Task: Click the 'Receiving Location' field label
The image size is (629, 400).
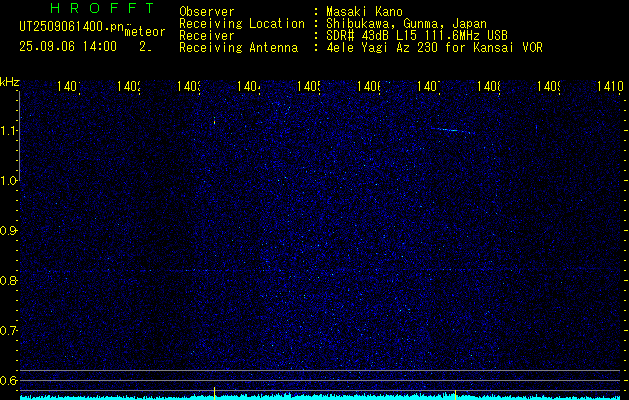Action: (x=242, y=24)
